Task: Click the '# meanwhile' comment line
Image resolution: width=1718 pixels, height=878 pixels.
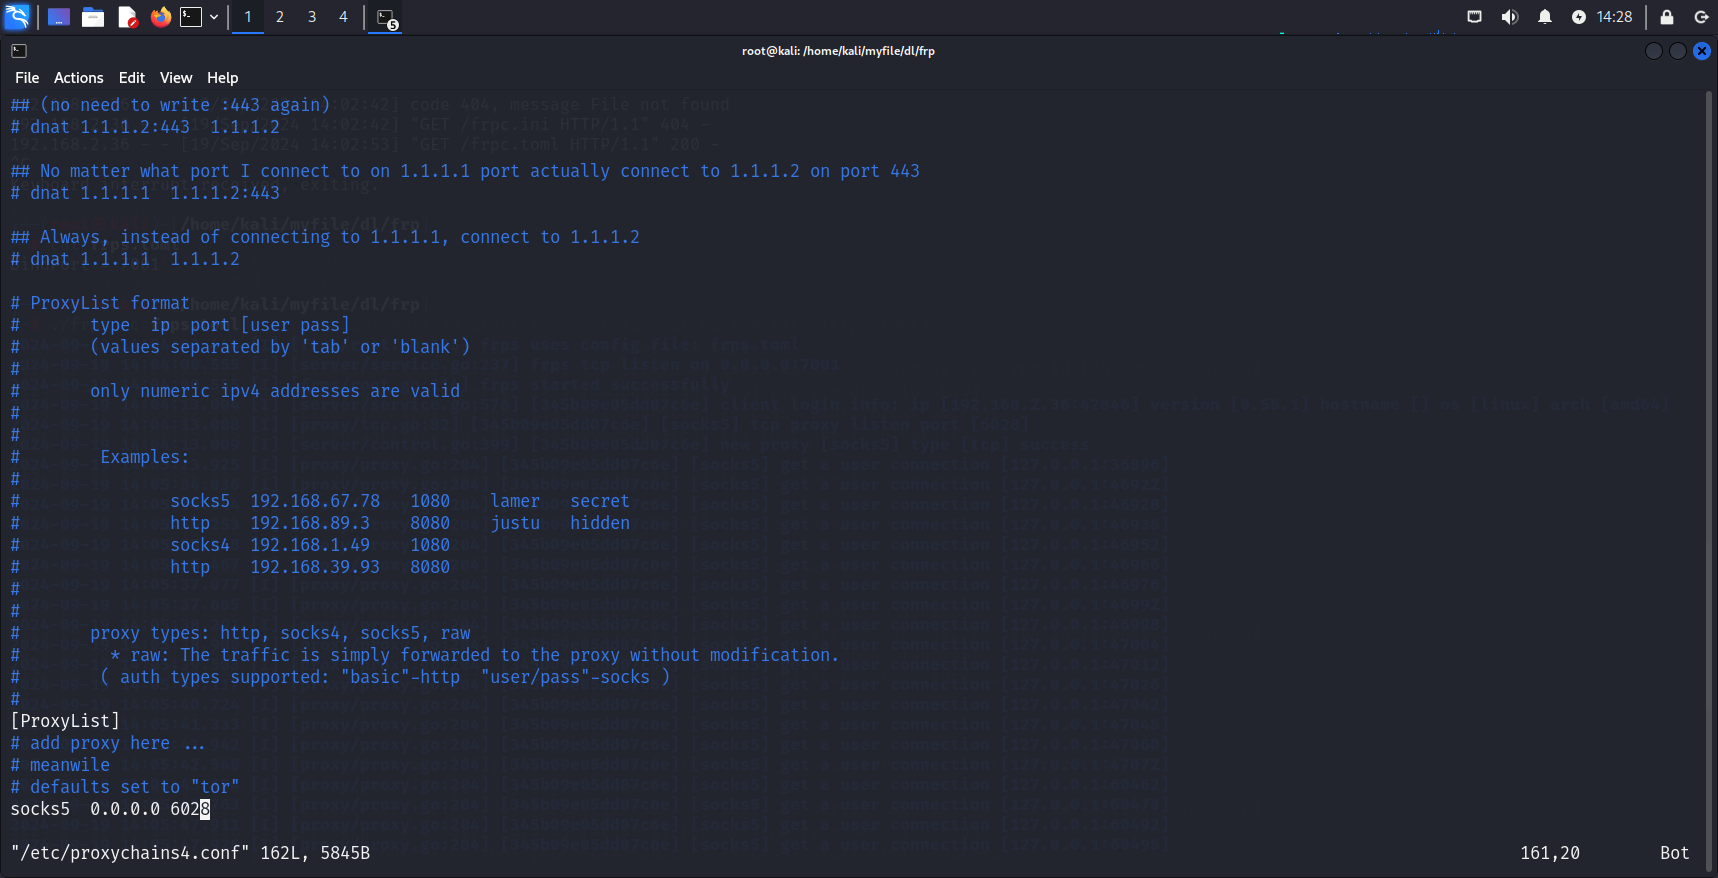Action: click(60, 765)
